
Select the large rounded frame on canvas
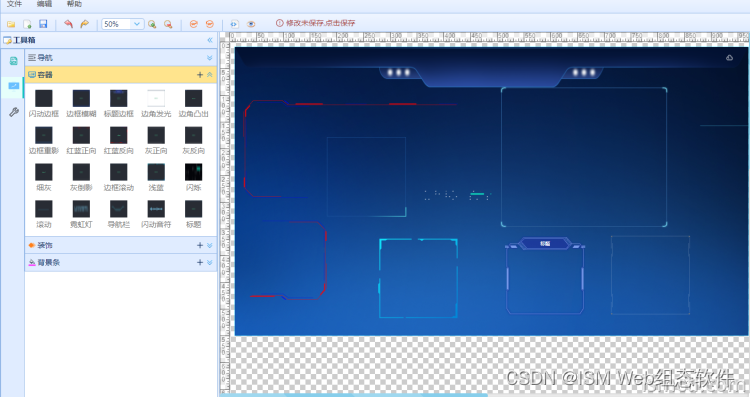[x=584, y=157]
